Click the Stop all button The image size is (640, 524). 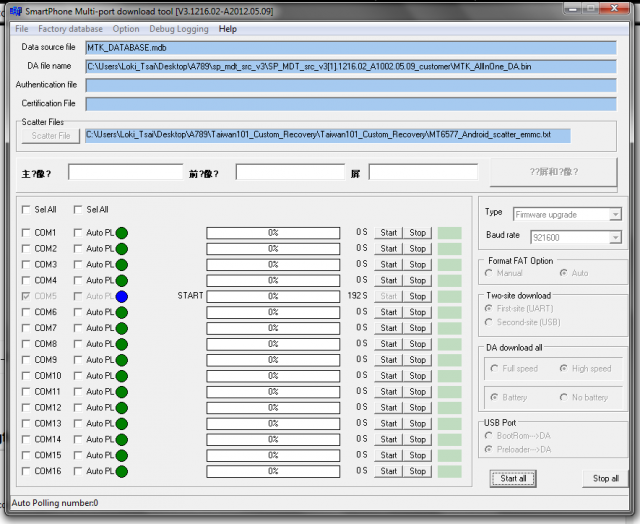pos(605,479)
